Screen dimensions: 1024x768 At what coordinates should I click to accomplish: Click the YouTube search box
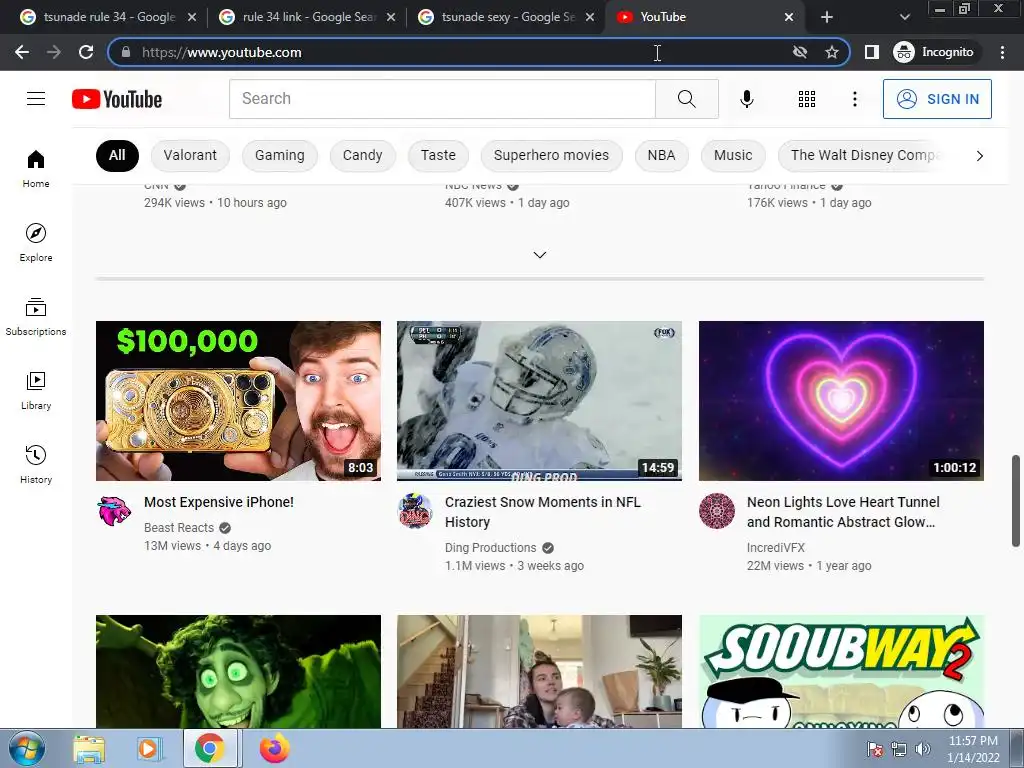(442, 99)
